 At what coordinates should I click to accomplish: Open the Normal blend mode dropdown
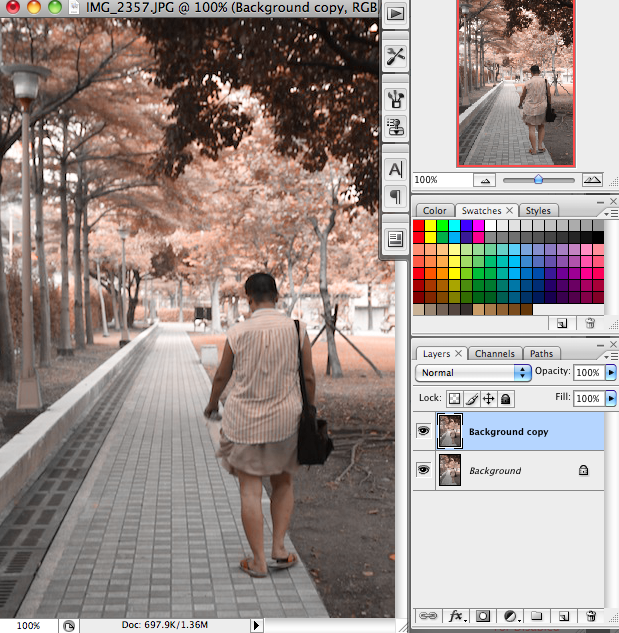(x=473, y=372)
